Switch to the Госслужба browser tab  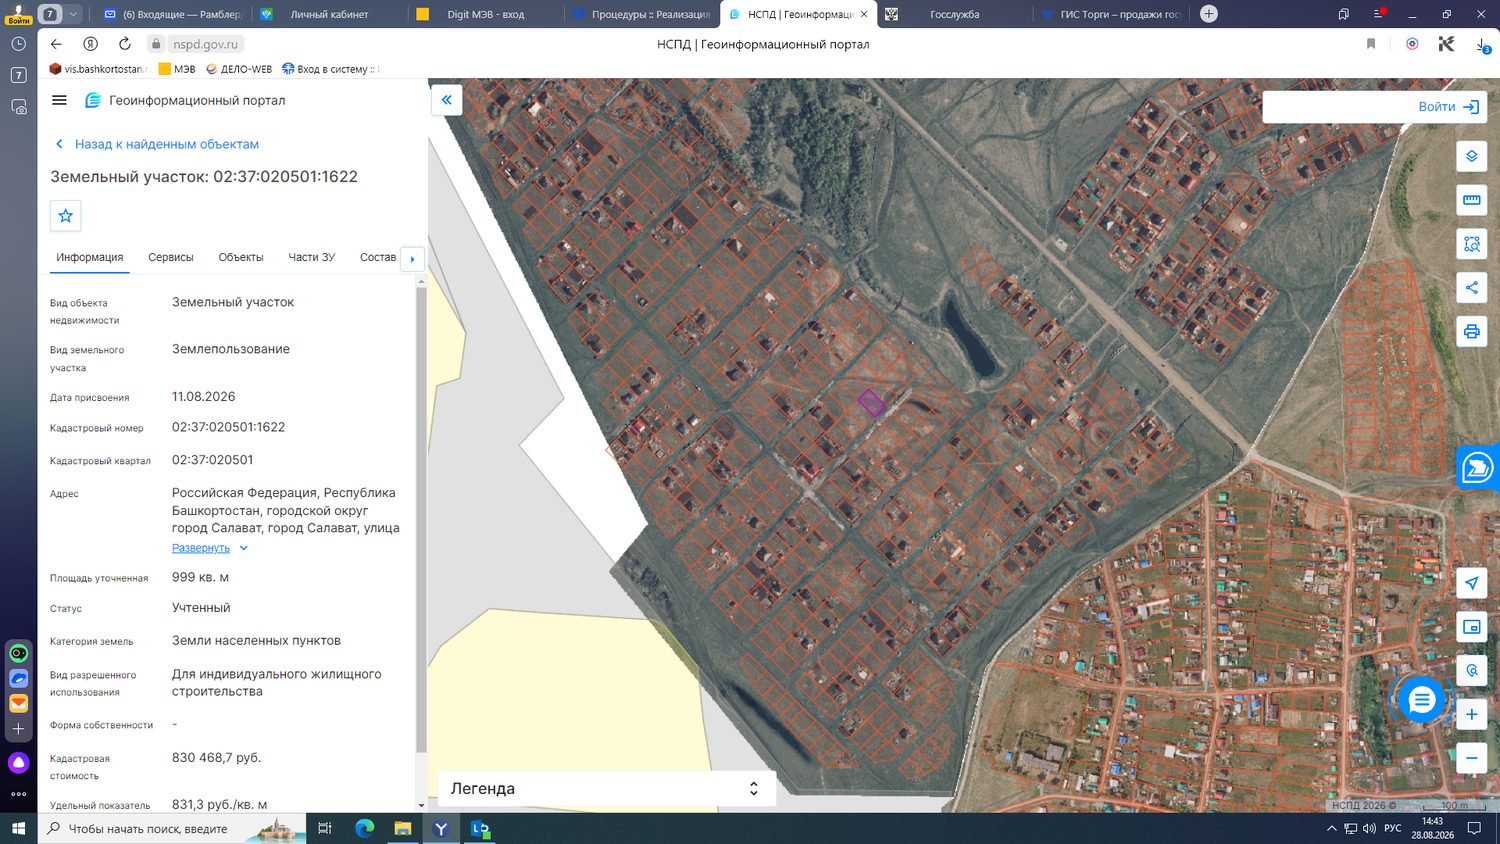[x=954, y=14]
